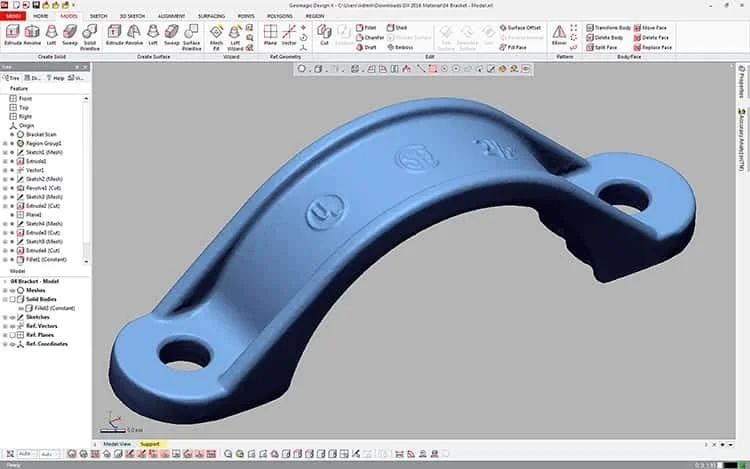The height and width of the screenshot is (469, 750).
Task: Toggle visibility of Ref. Coordinates
Action: (13, 344)
